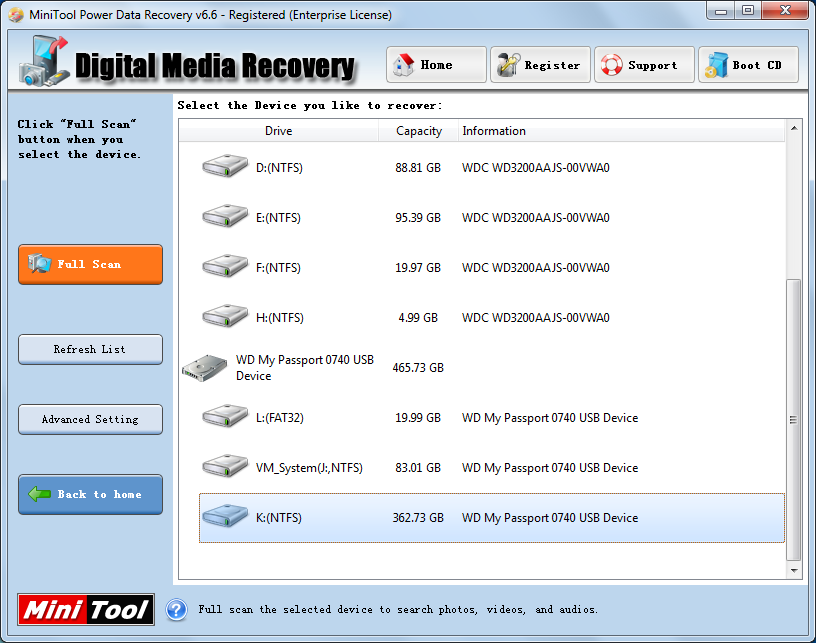Click the Boot CD disc icon
The height and width of the screenshot is (643, 816).
716,66
